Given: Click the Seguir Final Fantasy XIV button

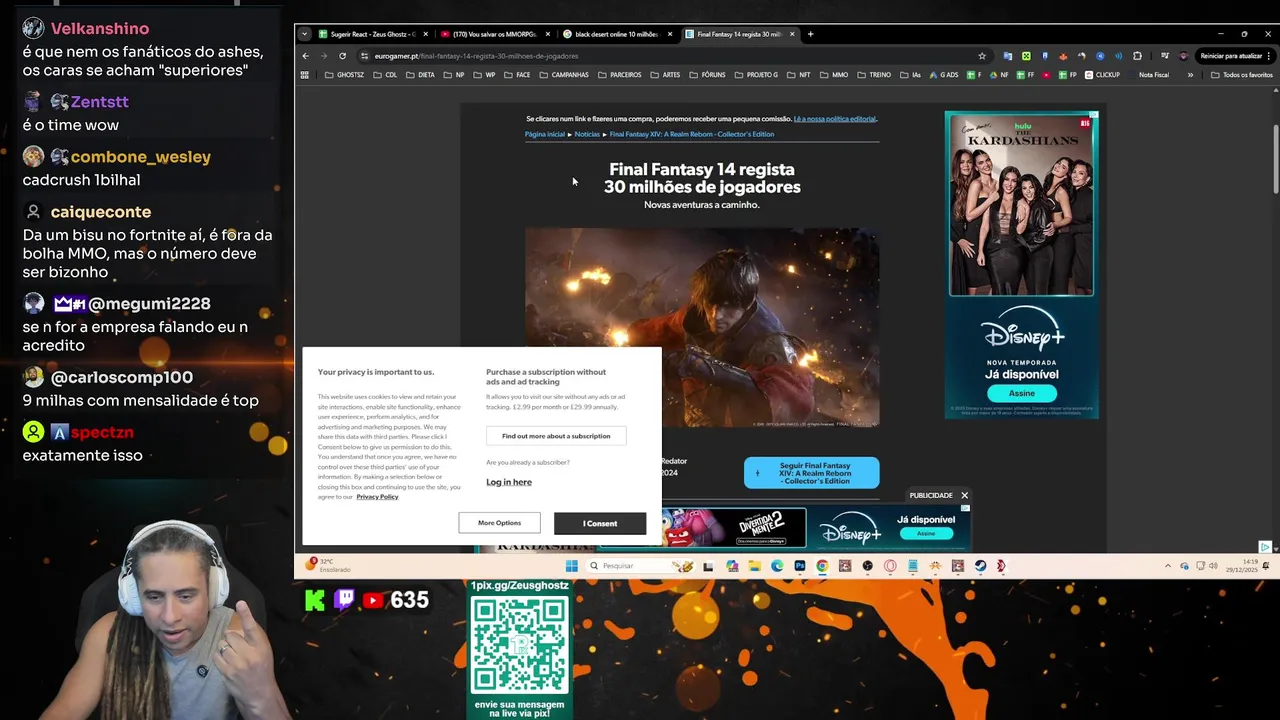Looking at the screenshot, I should 811,473.
